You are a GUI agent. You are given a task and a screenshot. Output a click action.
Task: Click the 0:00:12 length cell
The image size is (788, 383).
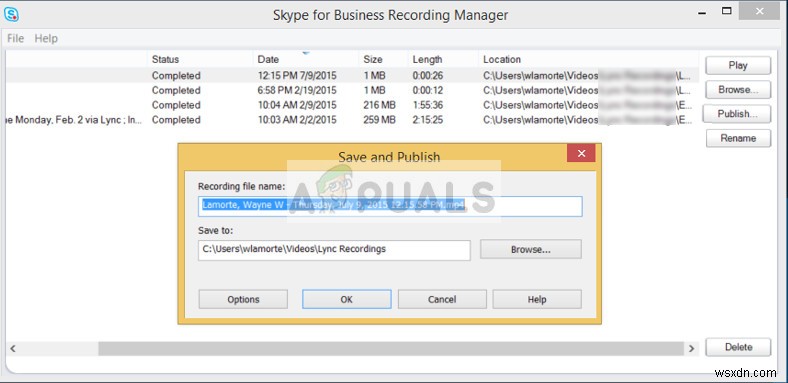coord(428,90)
